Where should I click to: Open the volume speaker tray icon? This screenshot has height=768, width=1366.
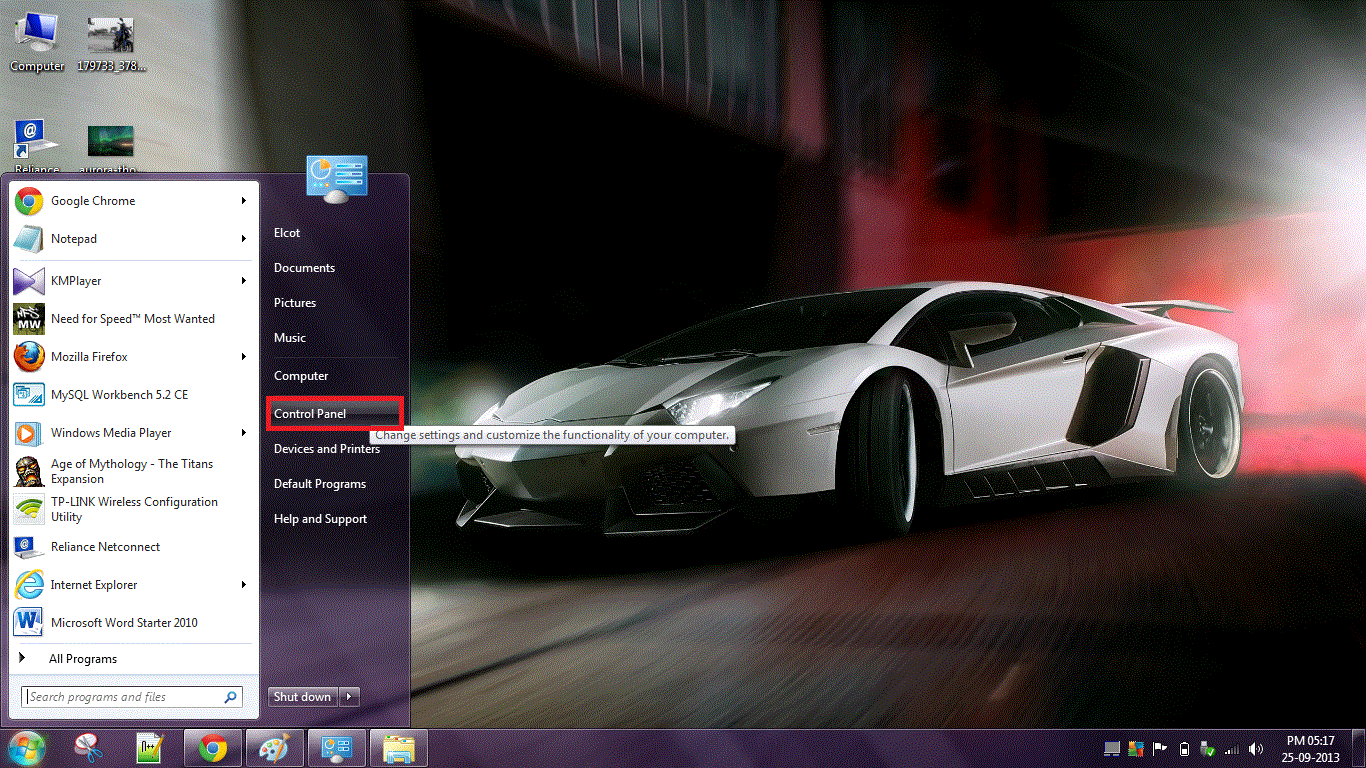[1255, 748]
